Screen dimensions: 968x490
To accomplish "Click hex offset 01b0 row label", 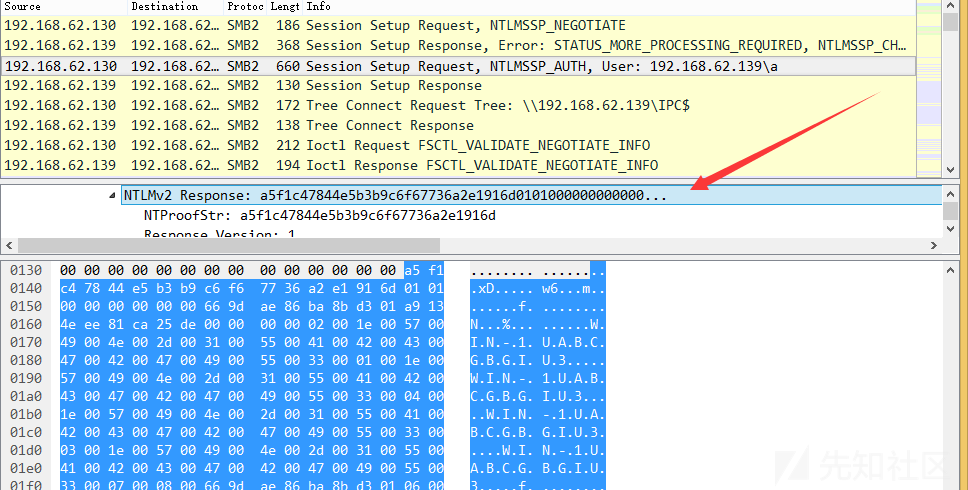I will [x=26, y=414].
